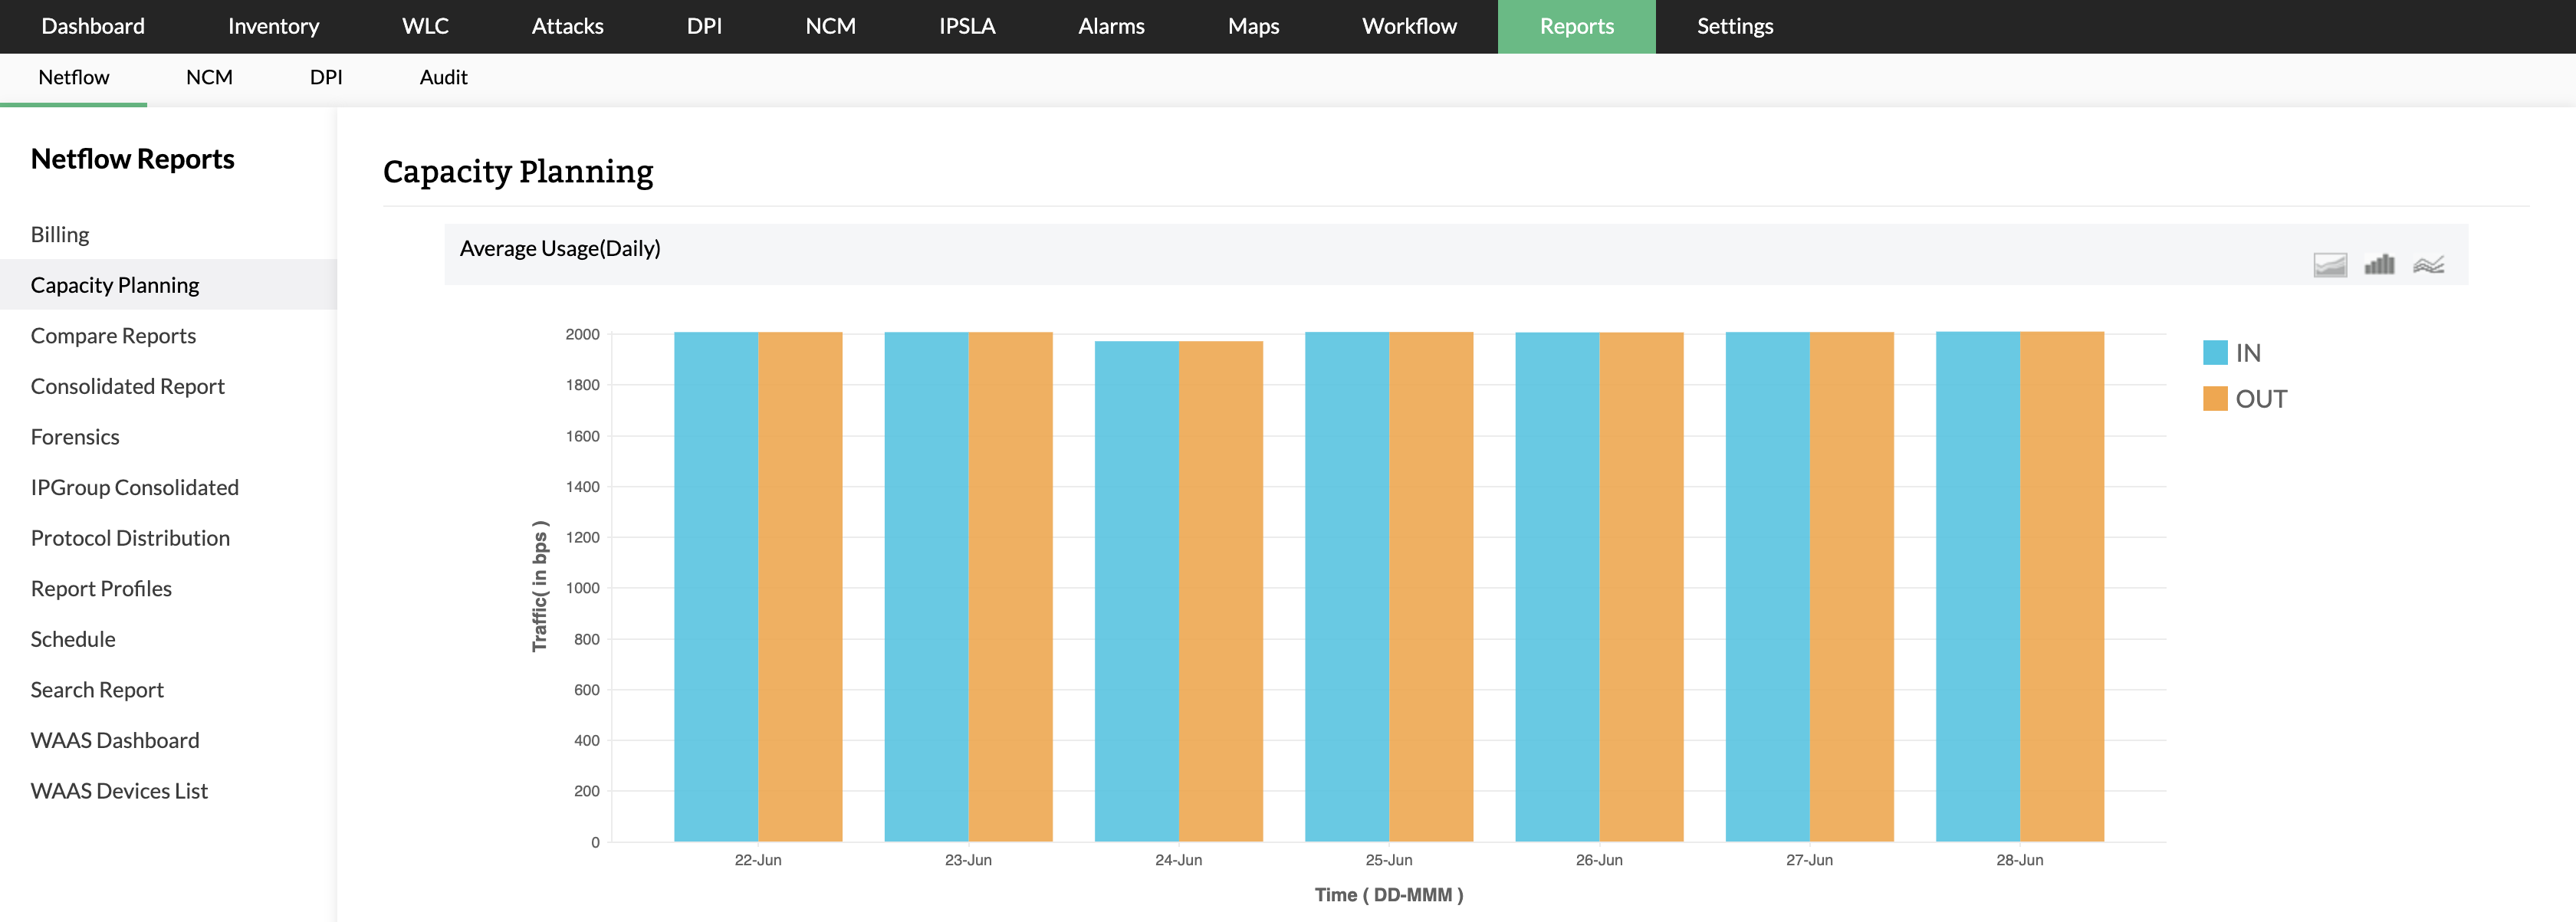The height and width of the screenshot is (922, 2576).
Task: Open the Schedule sidebar item
Action: [x=73, y=639]
